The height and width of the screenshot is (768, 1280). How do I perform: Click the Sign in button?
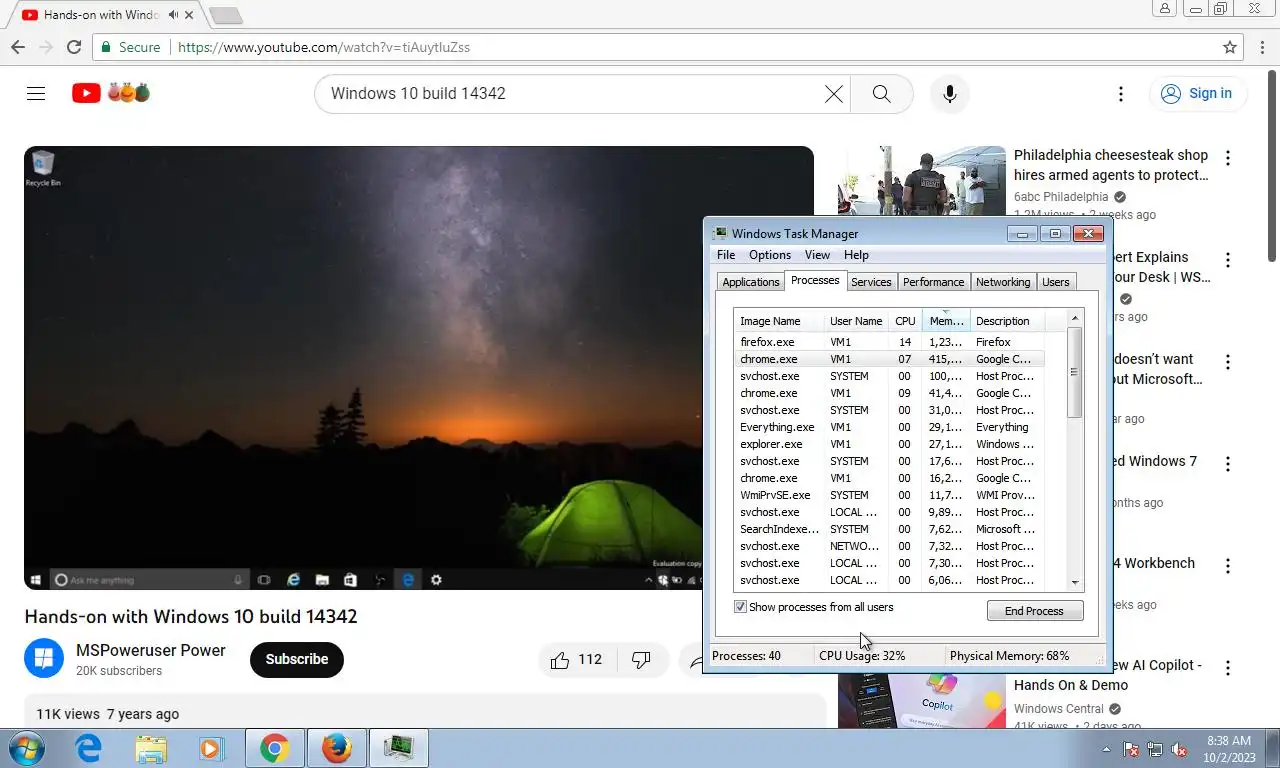pyautogui.click(x=1198, y=93)
